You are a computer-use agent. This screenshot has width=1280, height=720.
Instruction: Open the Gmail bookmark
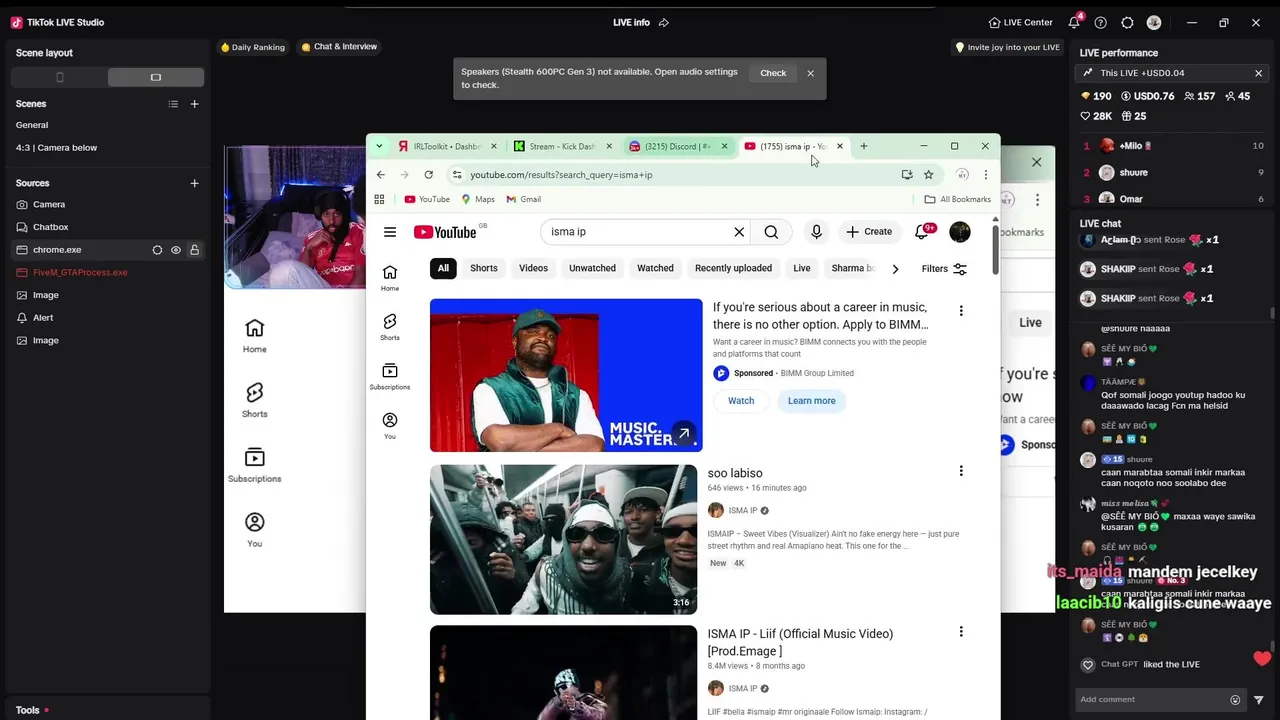(524, 199)
